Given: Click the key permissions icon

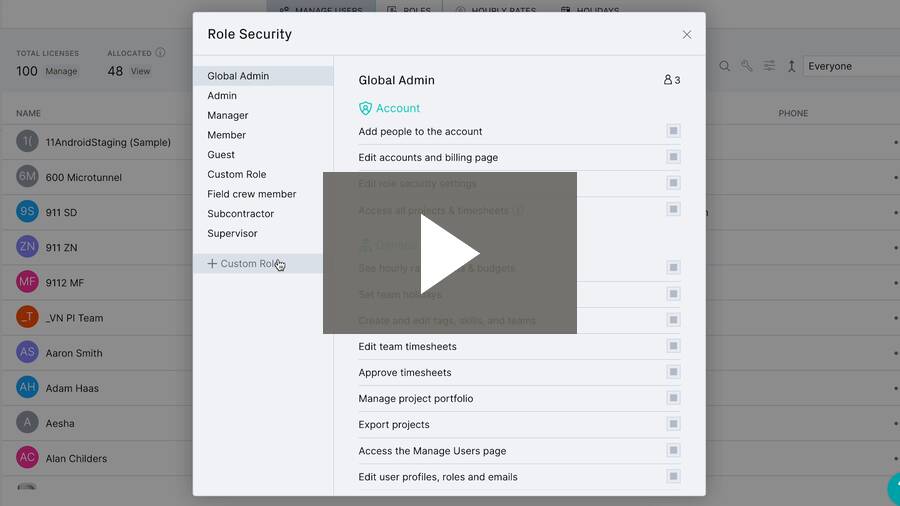Looking at the screenshot, I should click(747, 67).
